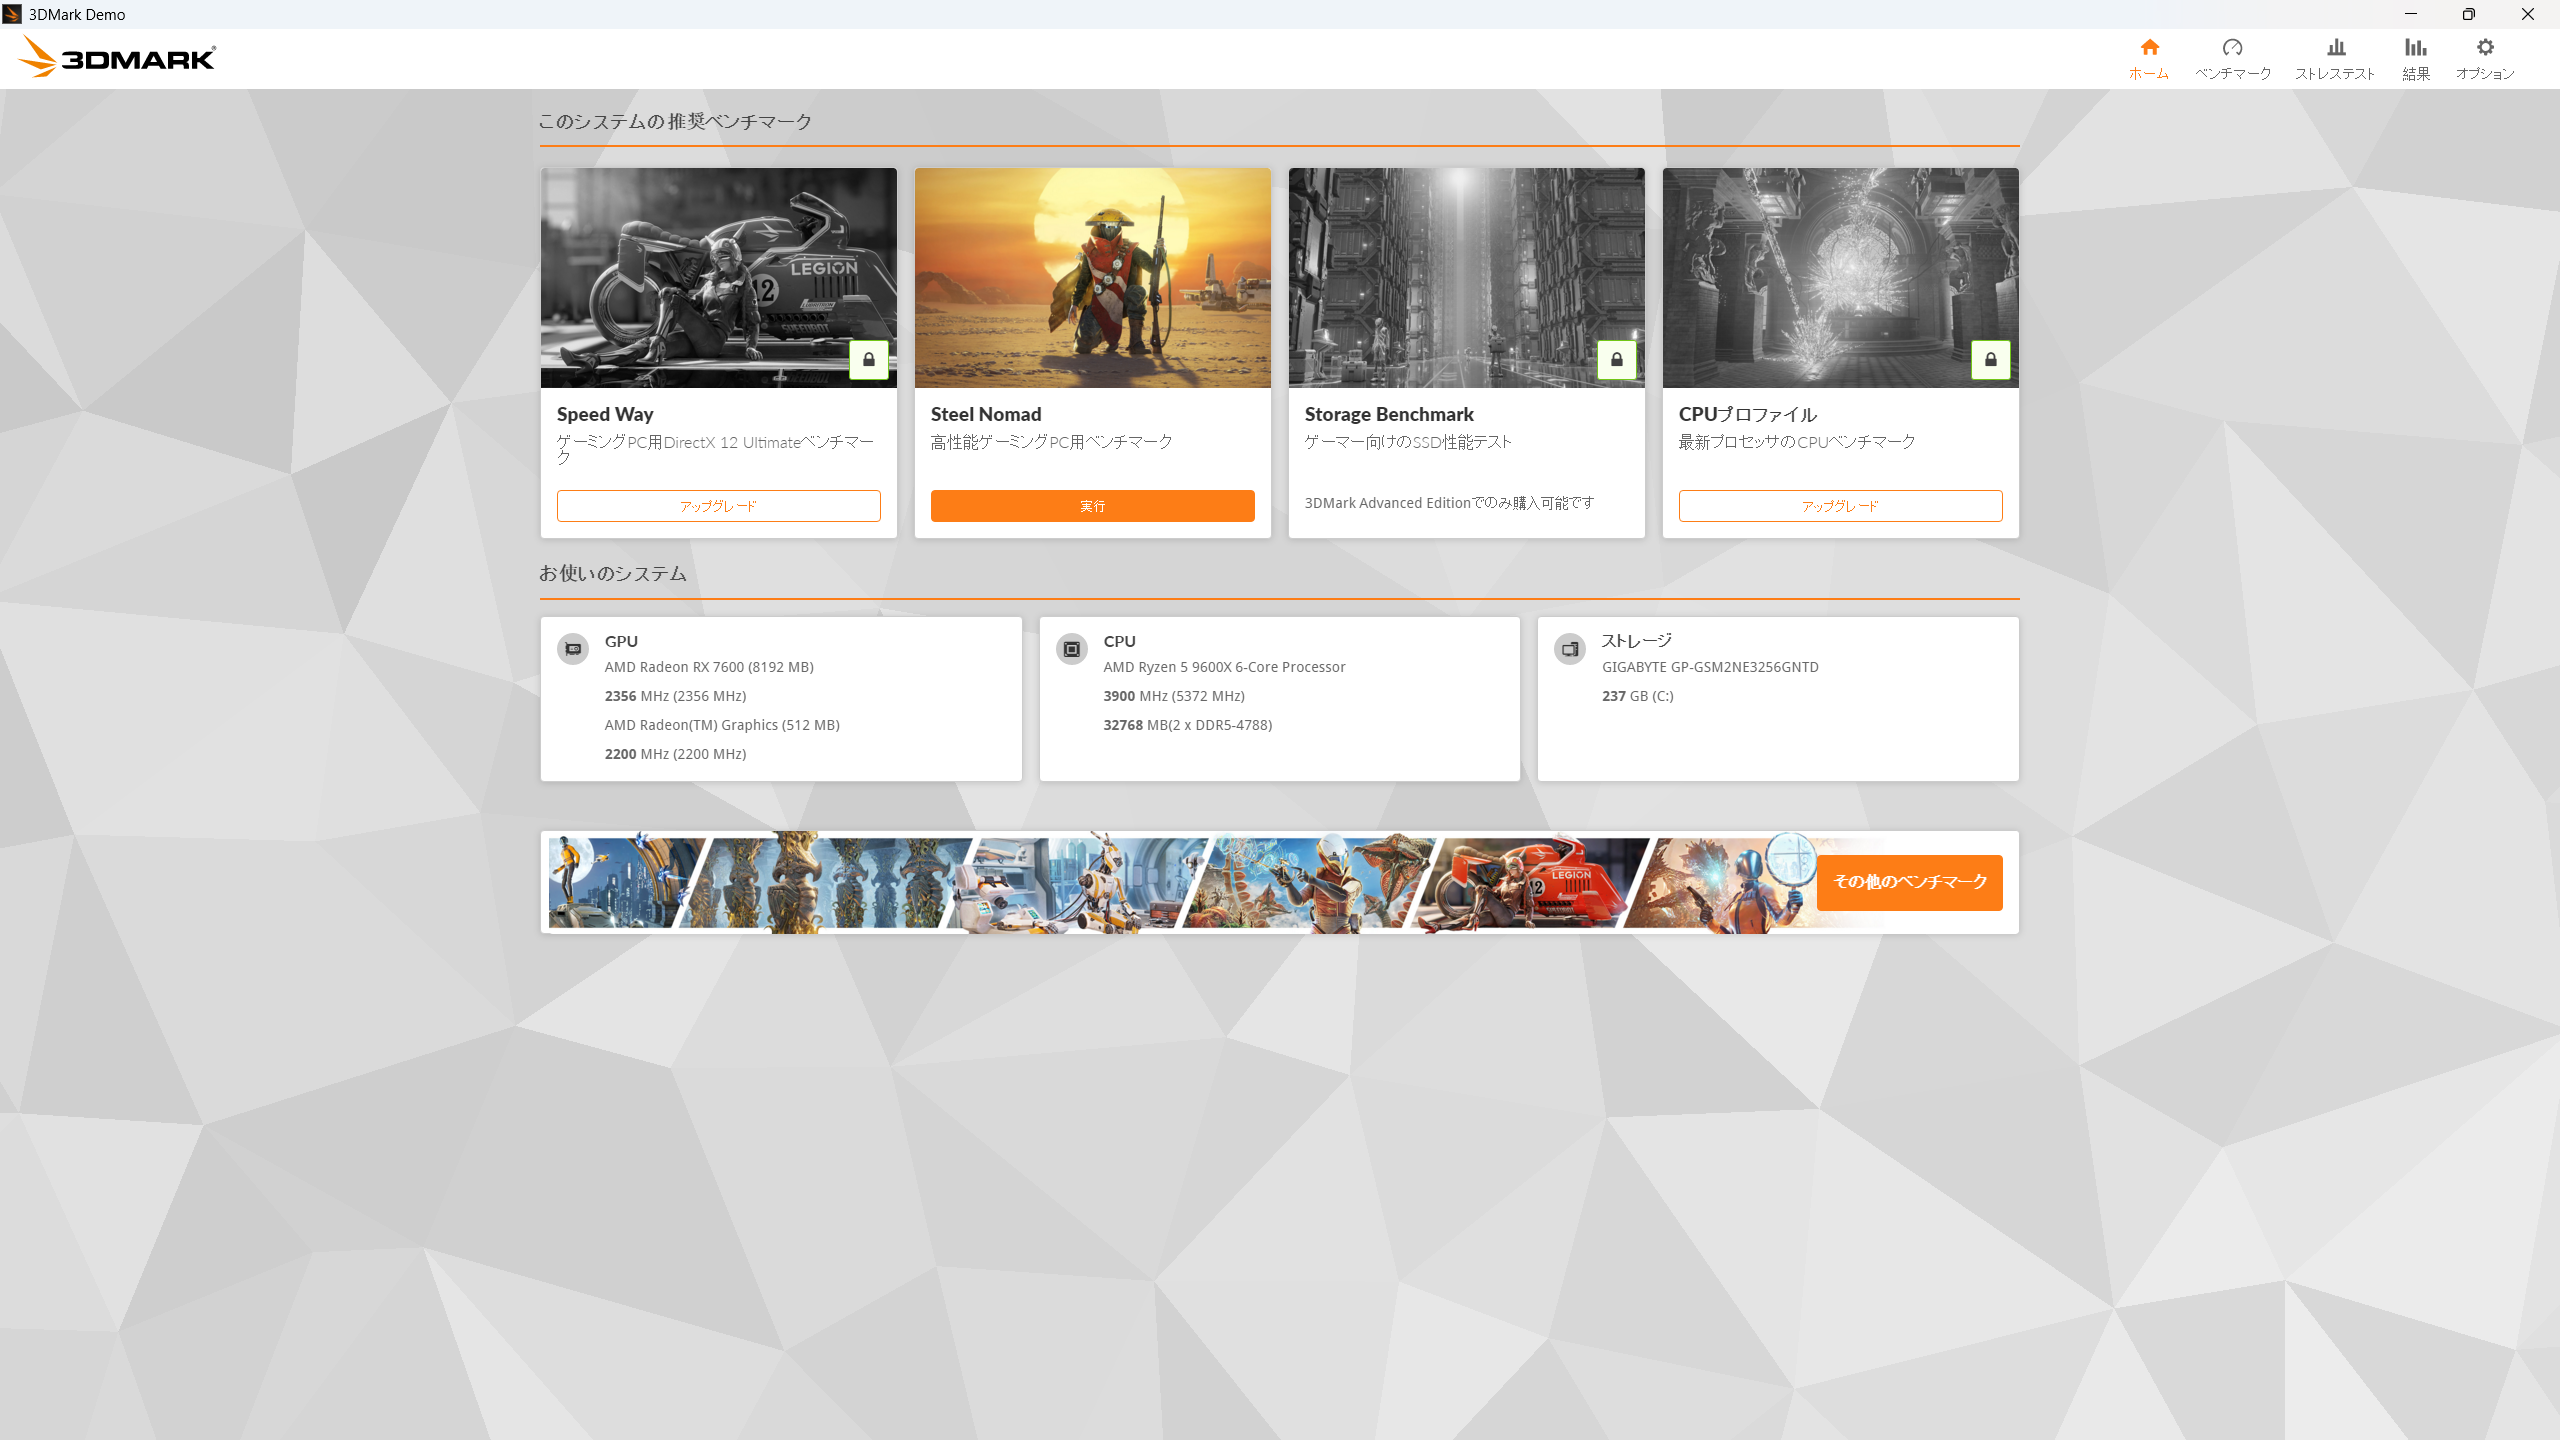
Task: Select text GIGABYTE GP-GSM2NE3256GNTD
Action: point(1710,667)
